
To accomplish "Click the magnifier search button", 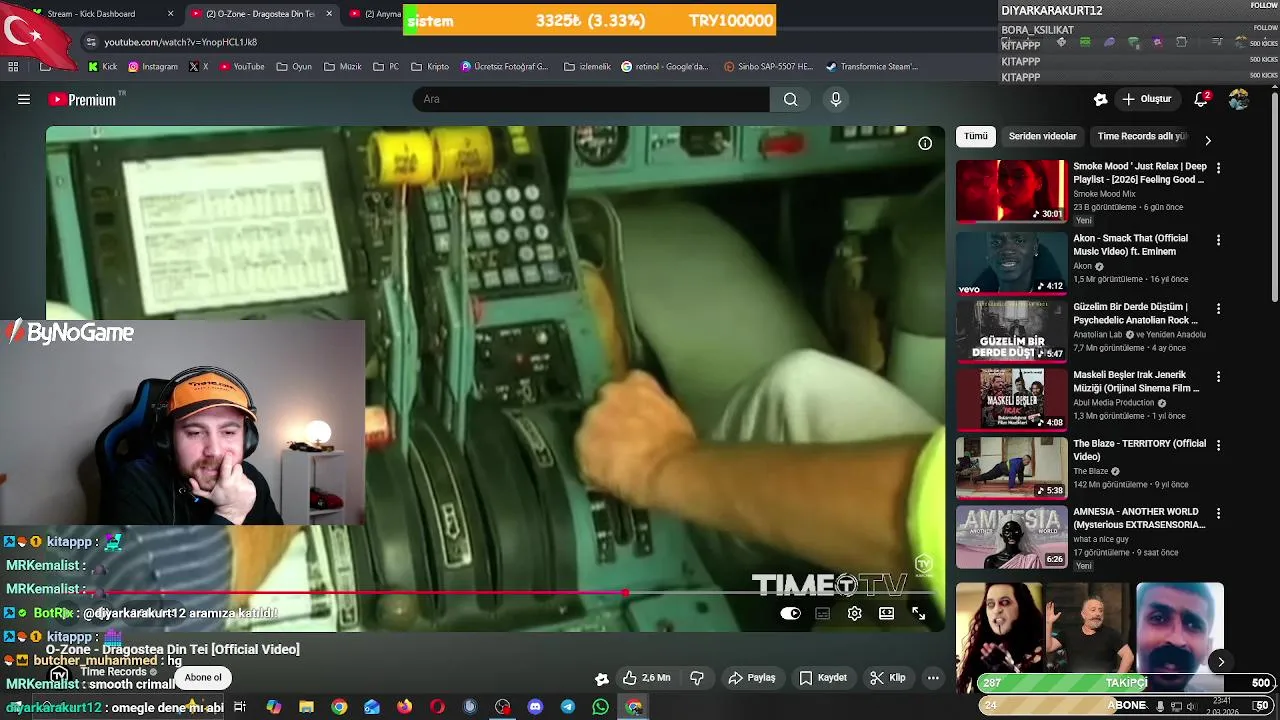I will coord(790,99).
